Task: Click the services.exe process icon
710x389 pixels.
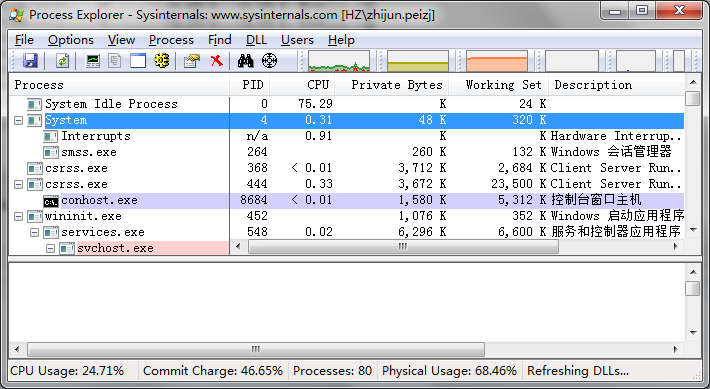Action: pos(51,232)
